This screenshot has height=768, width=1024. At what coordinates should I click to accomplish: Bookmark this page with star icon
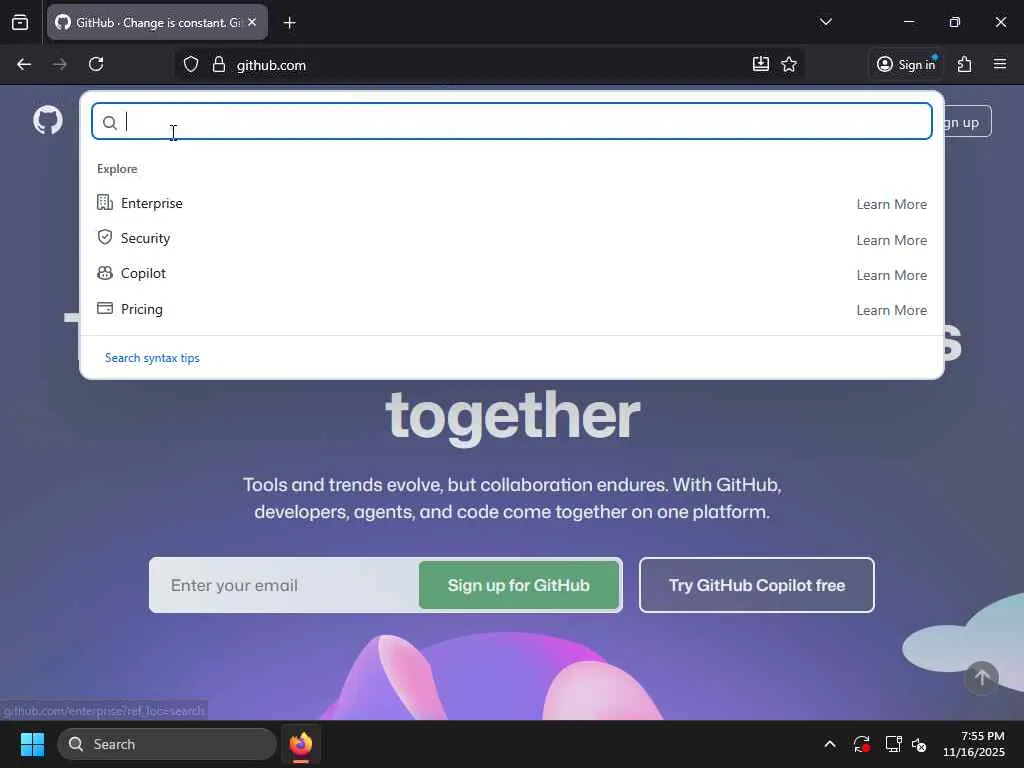coord(789,64)
